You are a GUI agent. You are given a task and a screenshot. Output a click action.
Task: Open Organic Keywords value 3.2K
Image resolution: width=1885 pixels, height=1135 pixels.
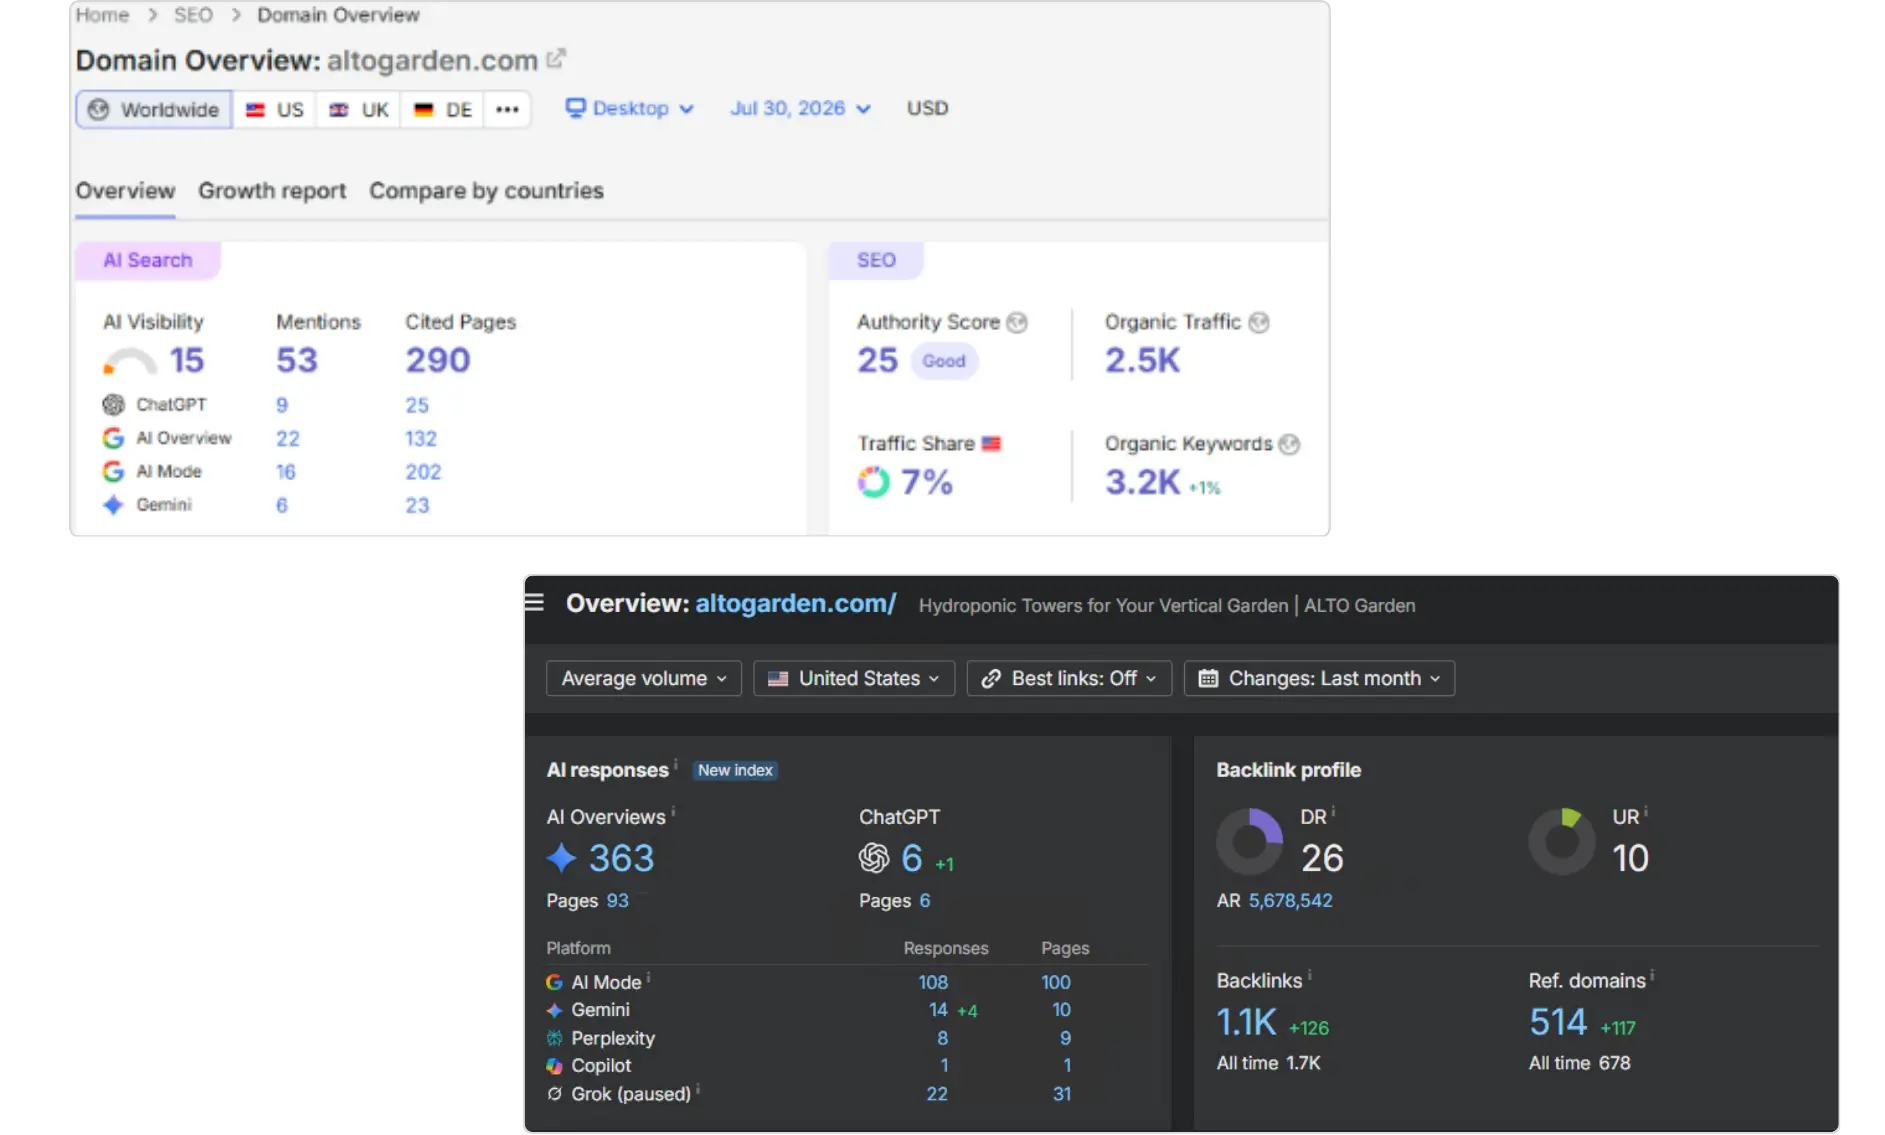coord(1142,482)
